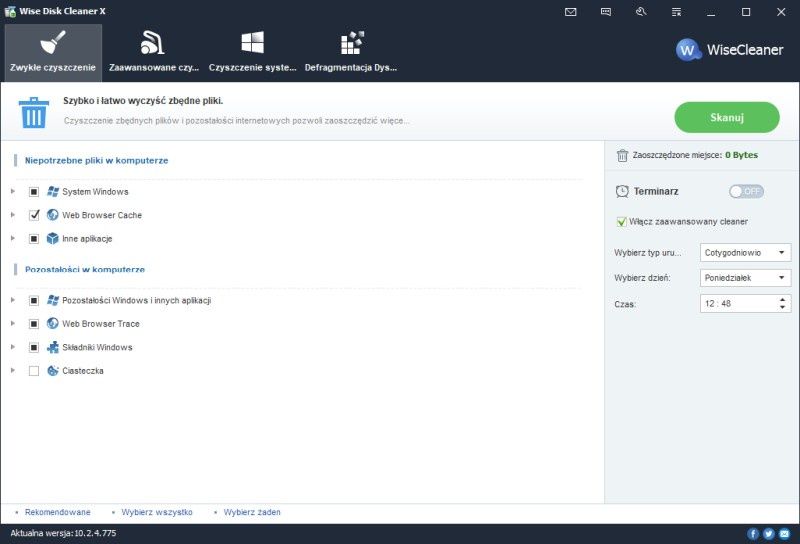Screen dimensions: 800x544
Task: Open the Twitter icon in status bar
Action: pyautogui.click(x=768, y=534)
